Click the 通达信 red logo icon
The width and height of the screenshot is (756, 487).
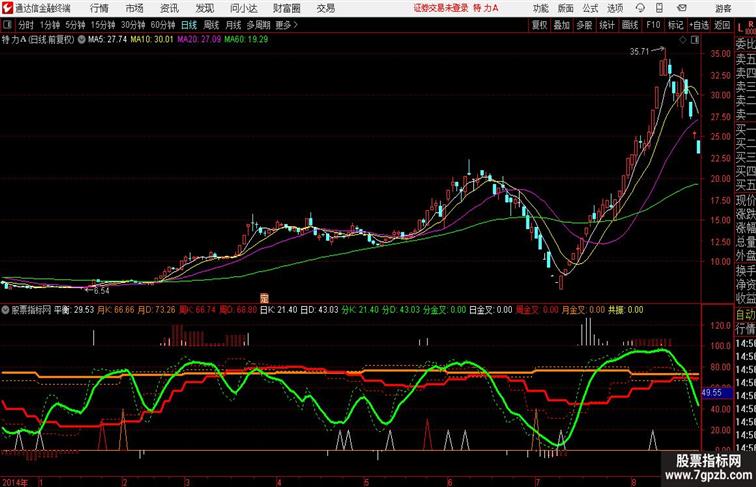coord(7,8)
